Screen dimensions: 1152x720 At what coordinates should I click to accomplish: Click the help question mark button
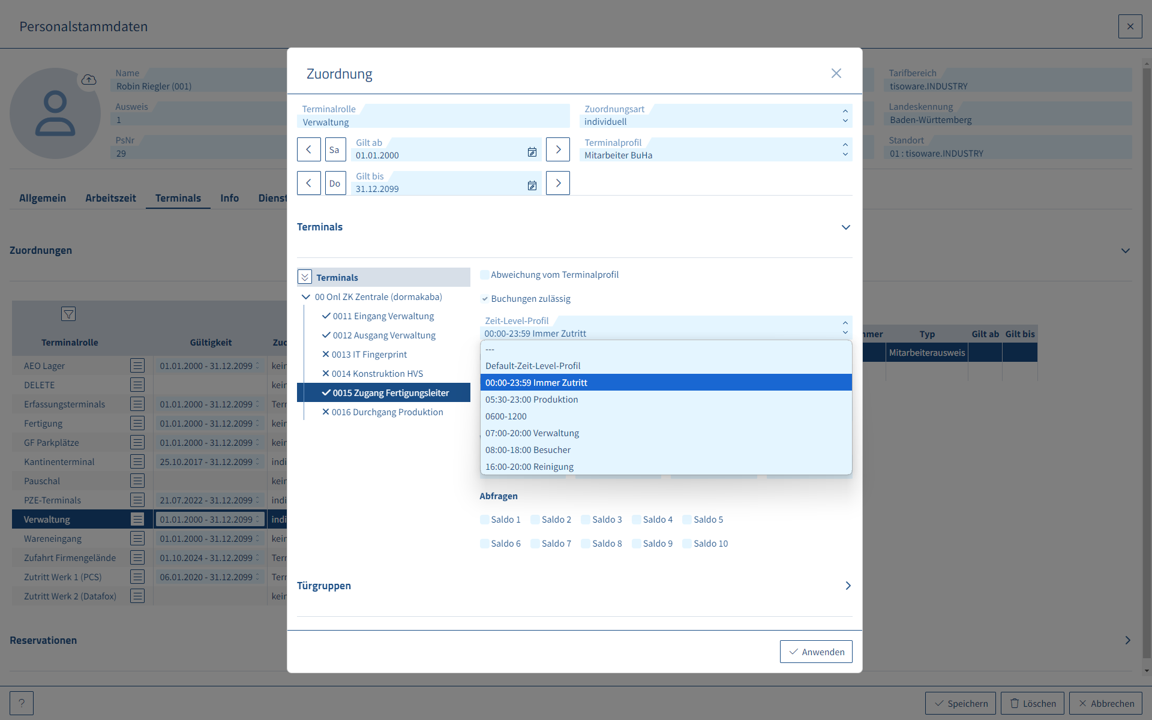click(x=21, y=703)
